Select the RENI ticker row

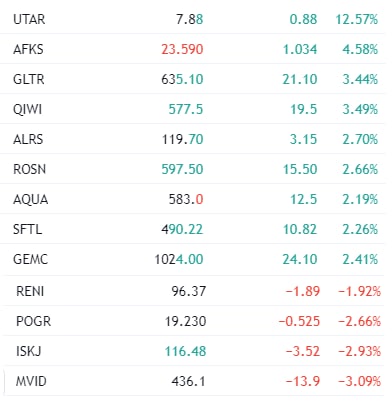[193, 291]
